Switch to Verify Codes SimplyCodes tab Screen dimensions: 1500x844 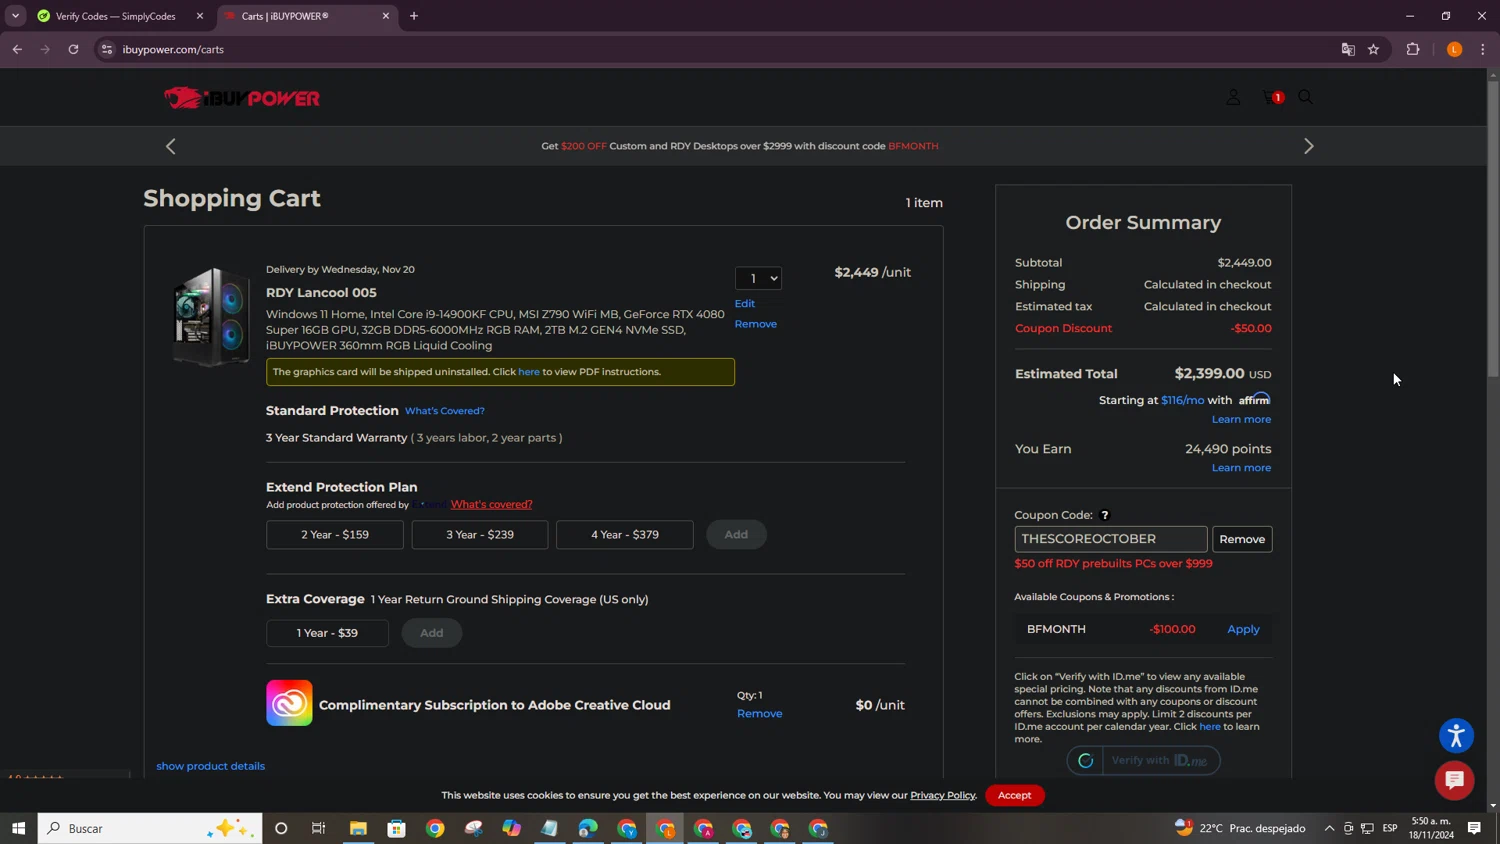(x=115, y=16)
